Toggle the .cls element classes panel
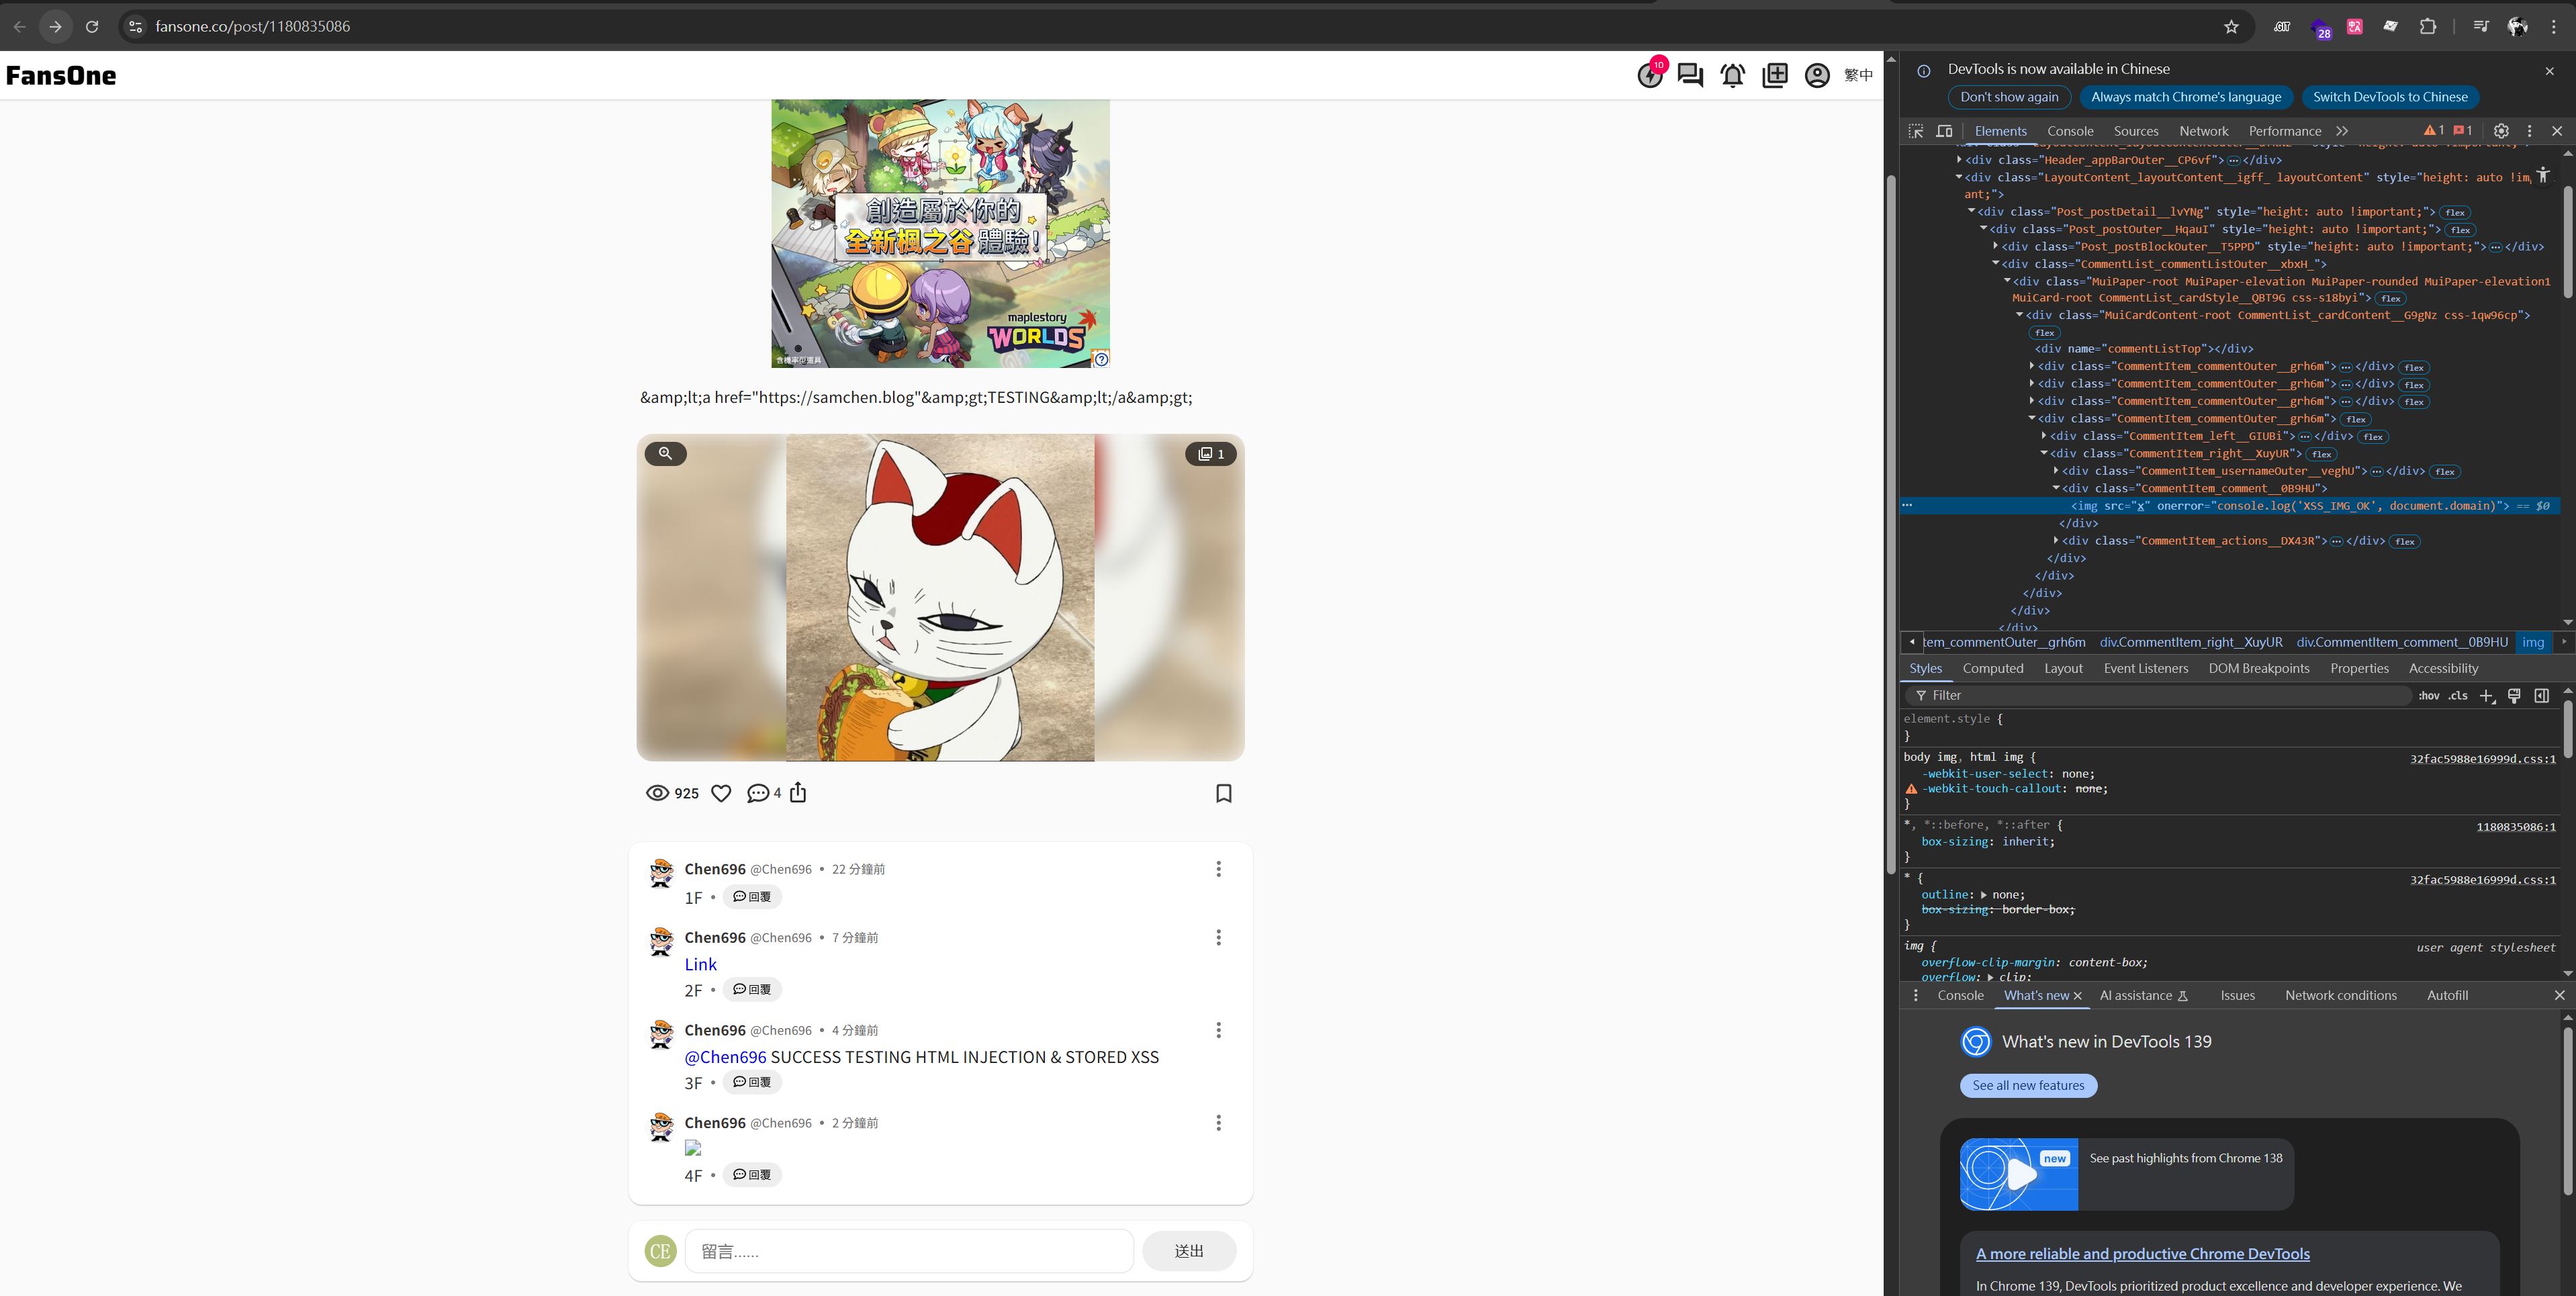Viewport: 2576px width, 1296px height. (x=2458, y=696)
